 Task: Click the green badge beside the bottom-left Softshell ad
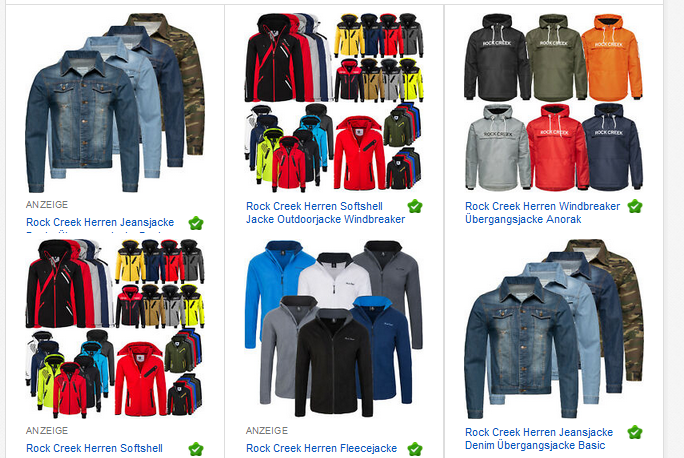(x=196, y=449)
